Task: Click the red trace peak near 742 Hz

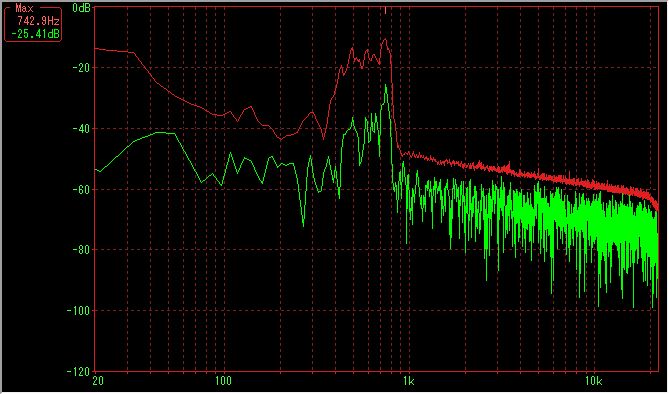Action: pyautogui.click(x=385, y=40)
